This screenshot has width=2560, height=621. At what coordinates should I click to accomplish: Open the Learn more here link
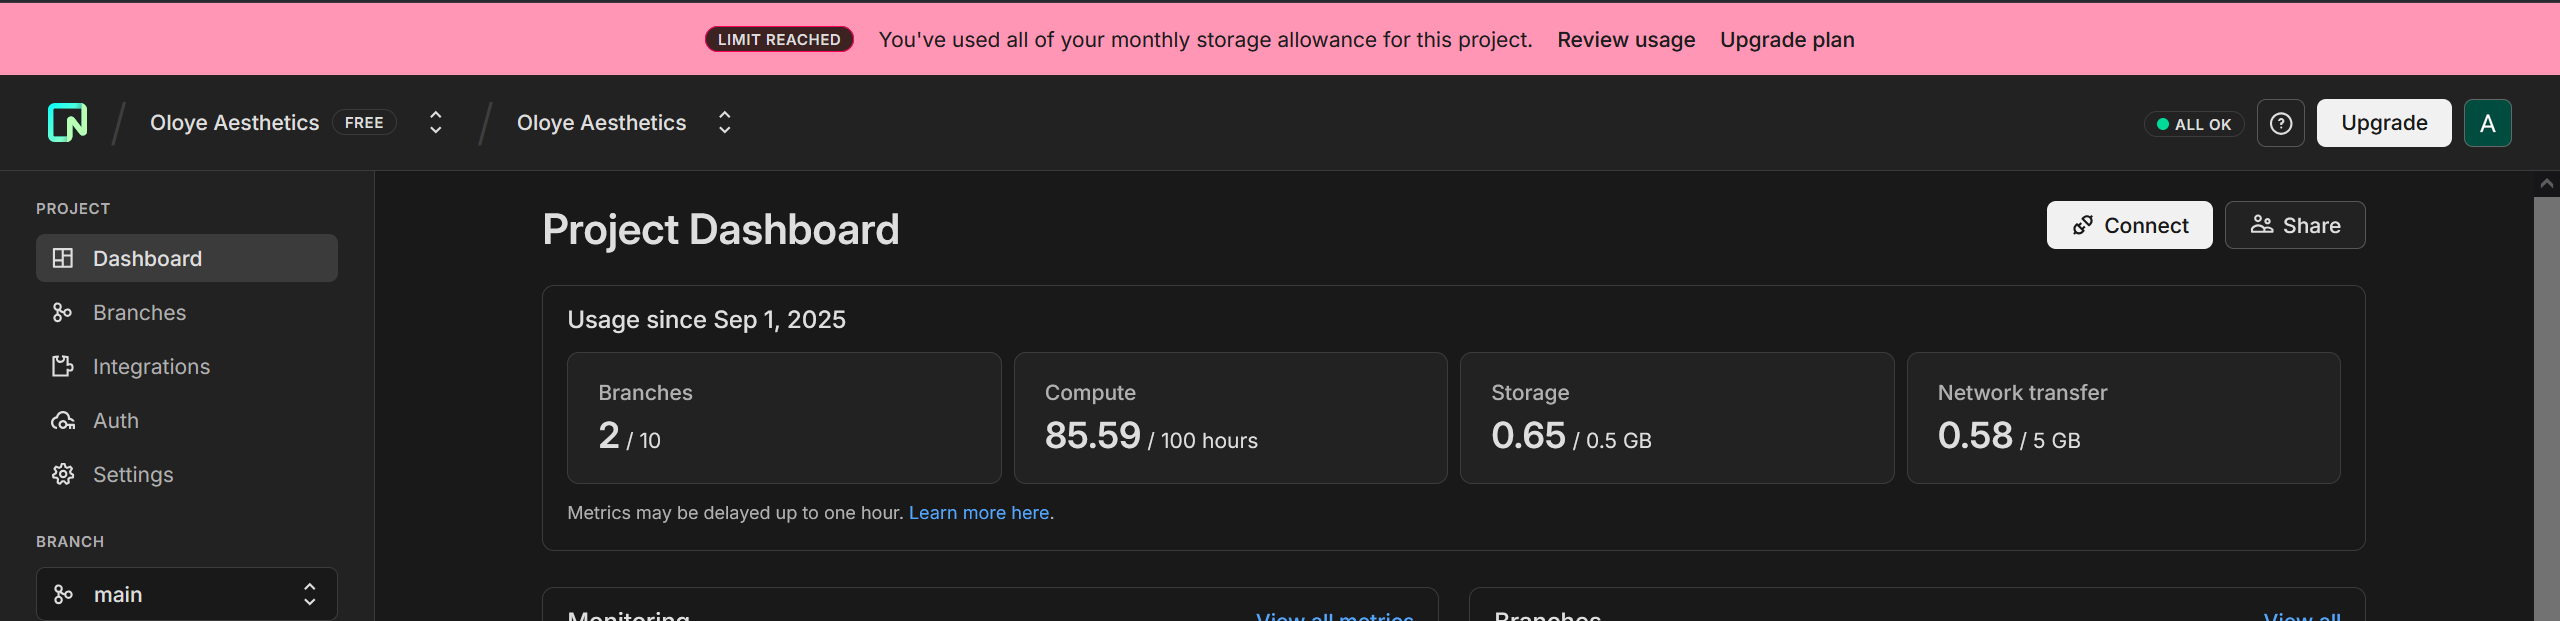click(978, 513)
